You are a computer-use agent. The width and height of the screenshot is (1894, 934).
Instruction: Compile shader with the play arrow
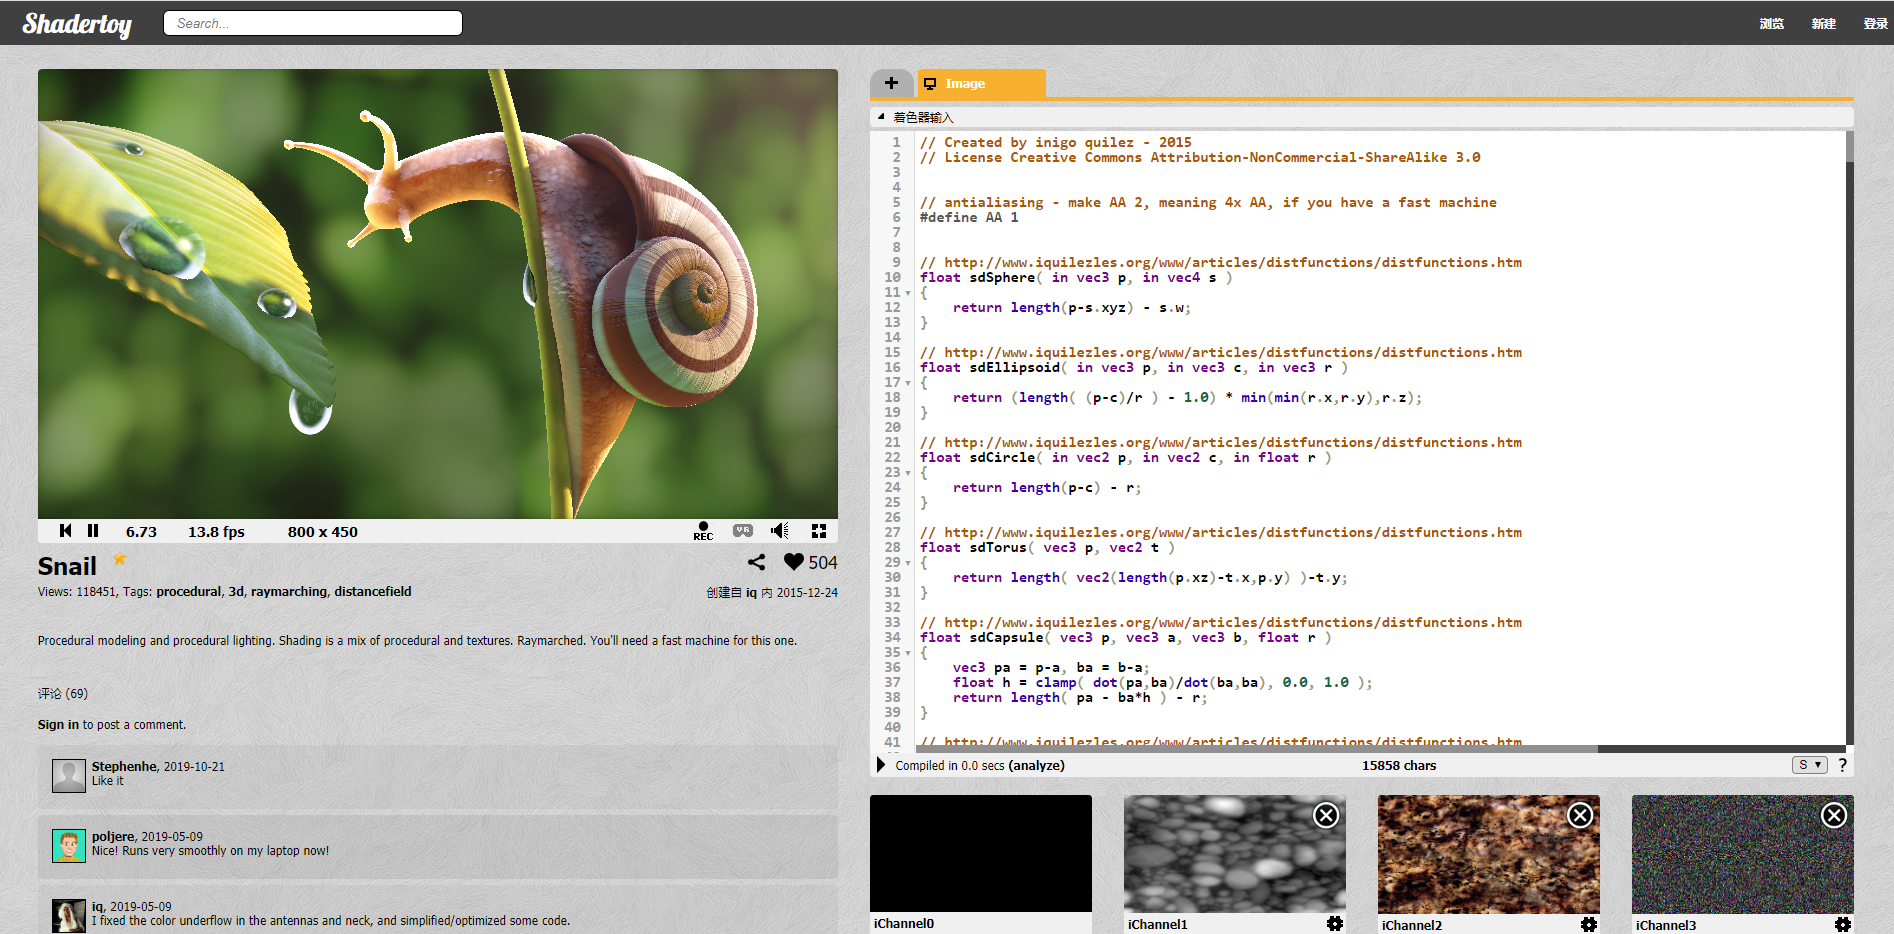(x=881, y=765)
